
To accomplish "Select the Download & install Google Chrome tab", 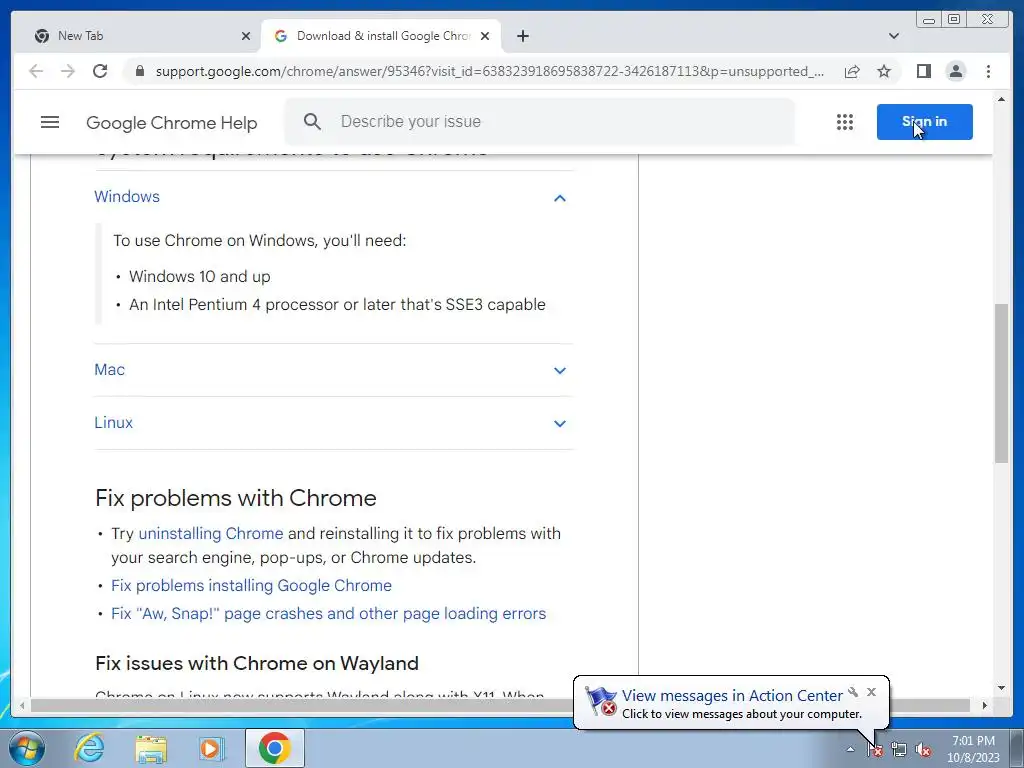I will coord(381,36).
